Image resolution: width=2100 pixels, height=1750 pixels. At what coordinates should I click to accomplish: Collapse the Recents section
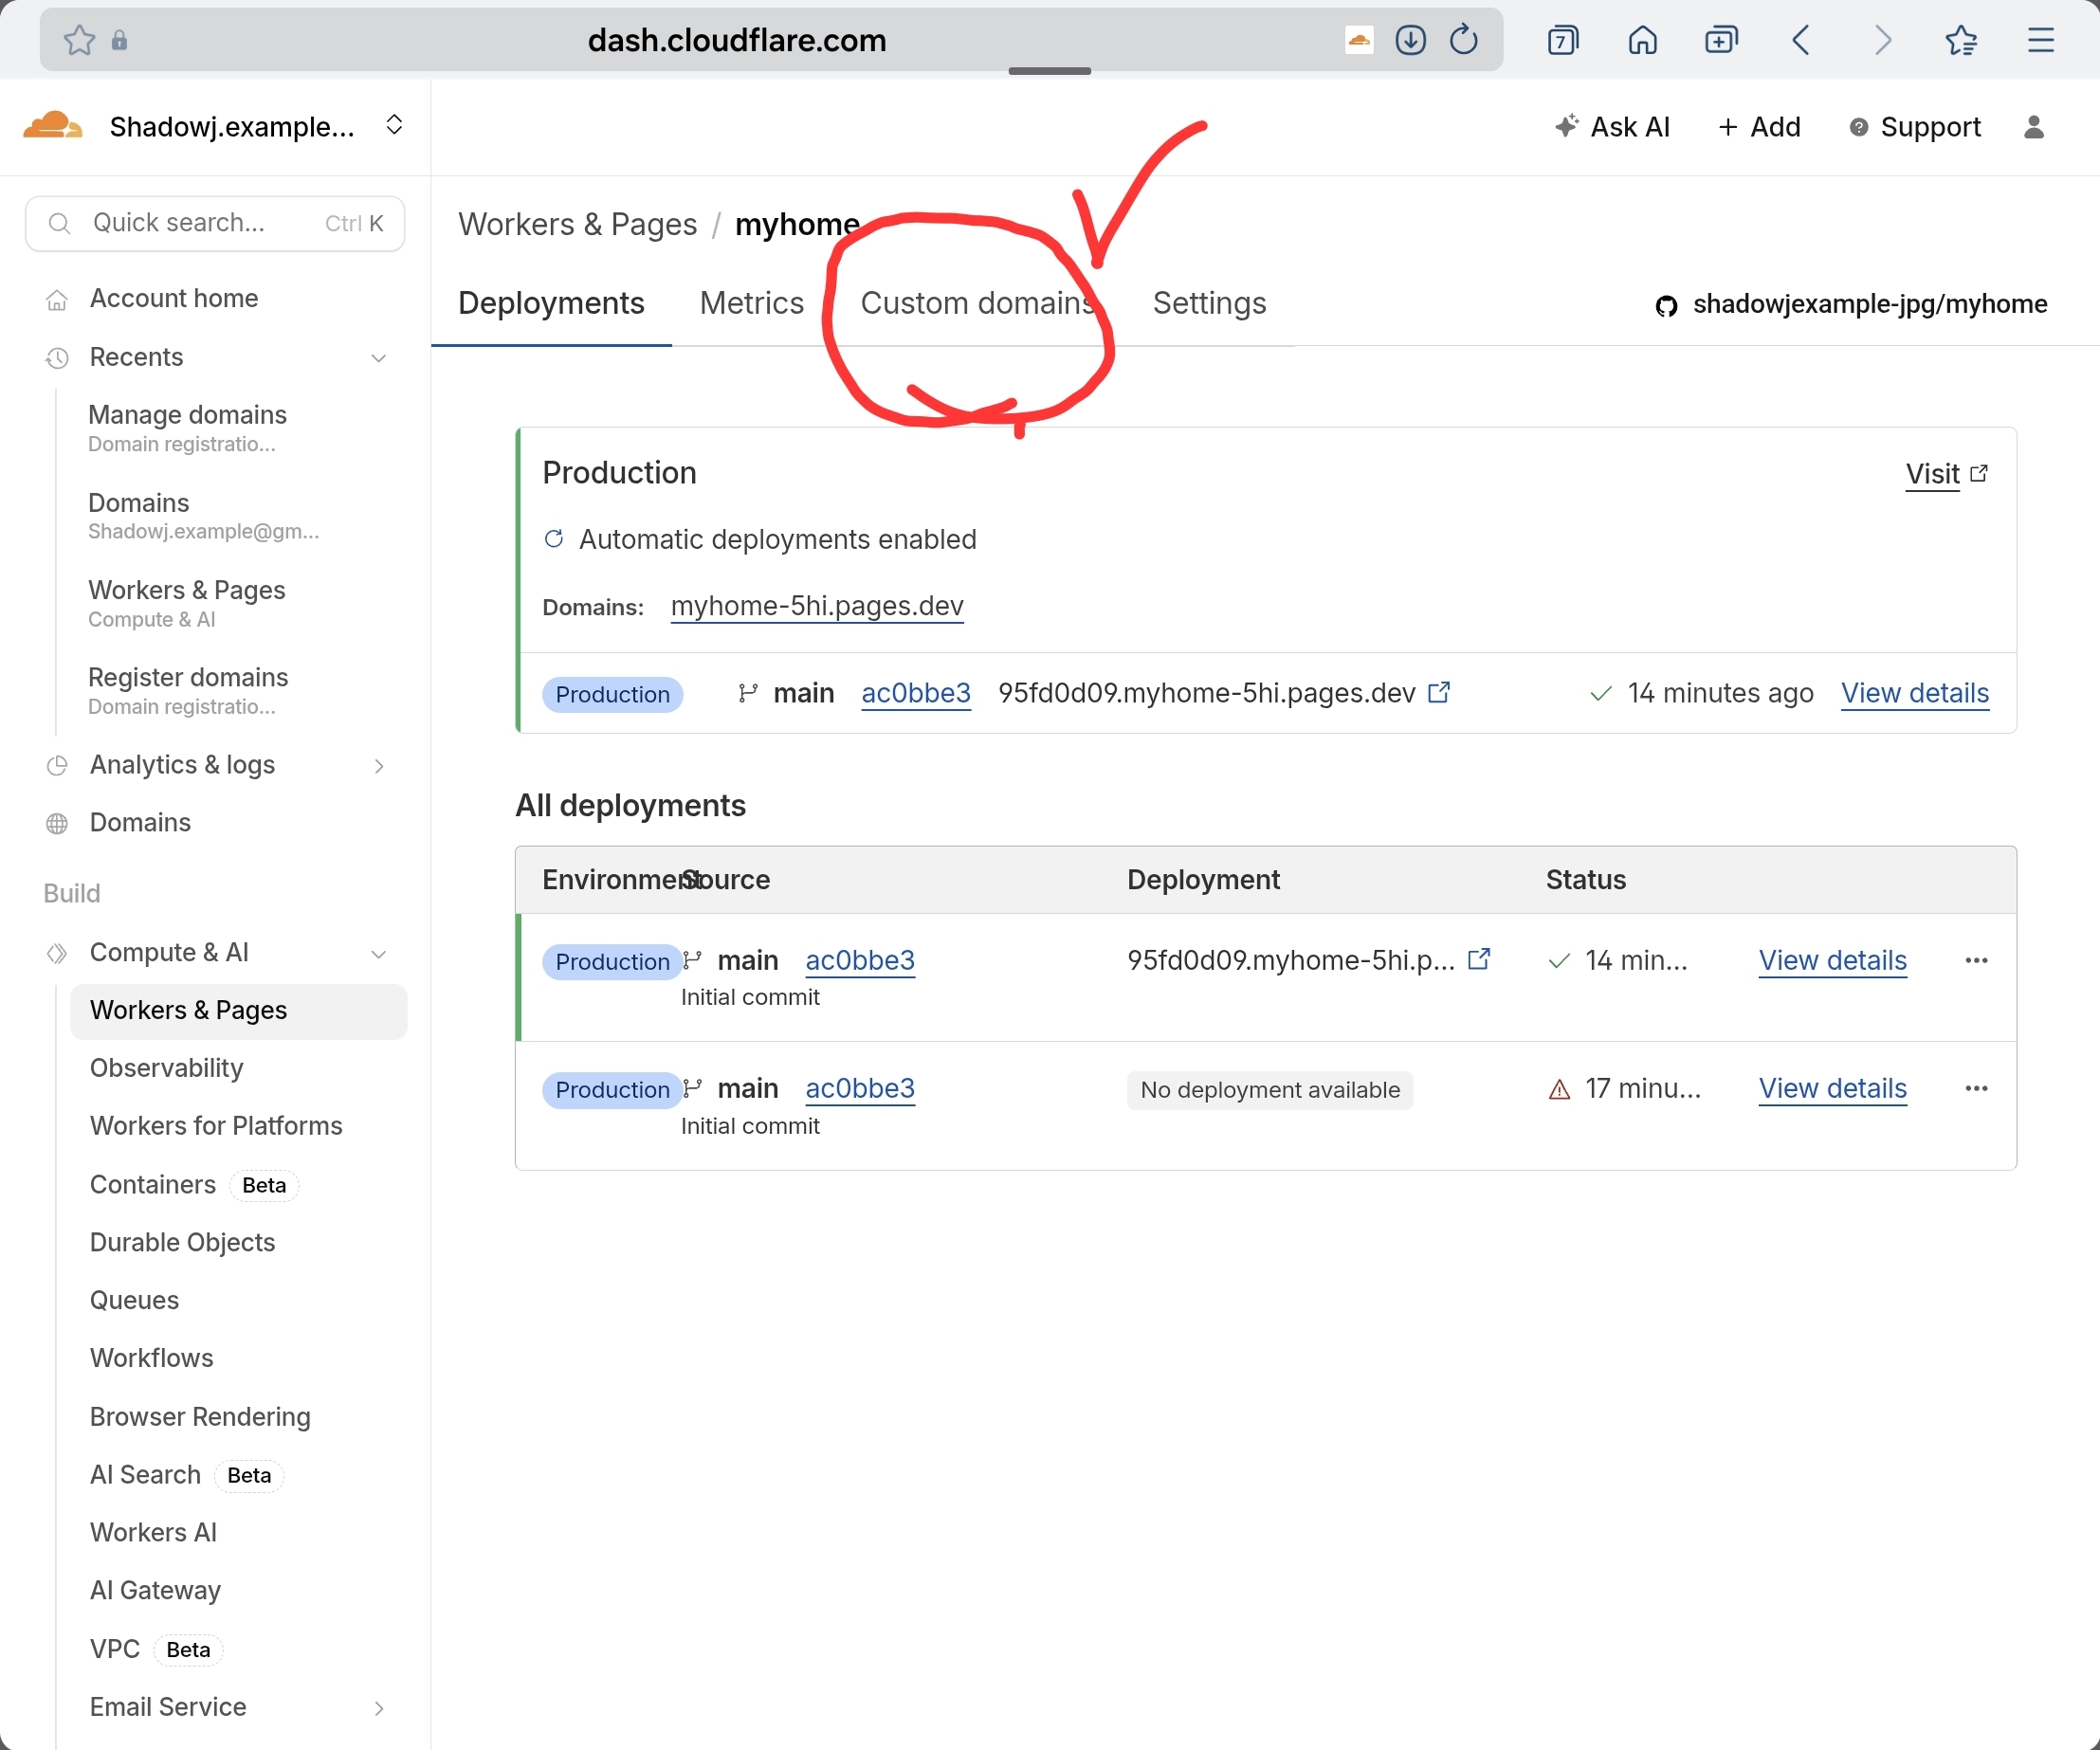[378, 358]
